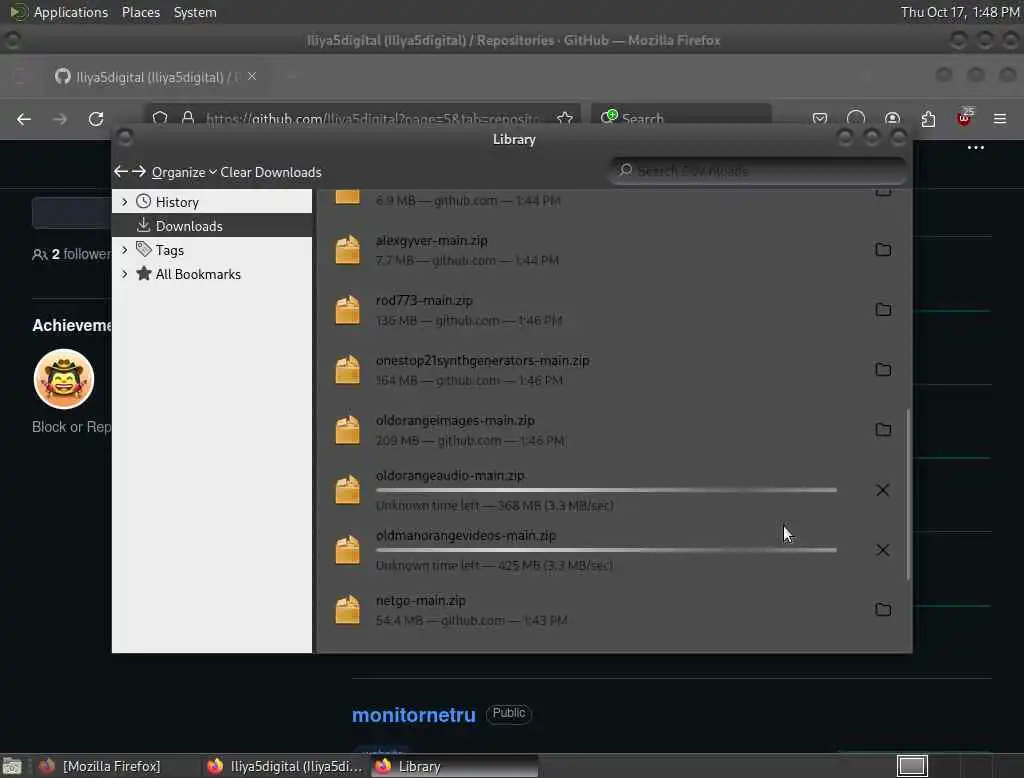The height and width of the screenshot is (778, 1024).
Task: Expand the All Bookmarks tree item
Action: pos(125,274)
